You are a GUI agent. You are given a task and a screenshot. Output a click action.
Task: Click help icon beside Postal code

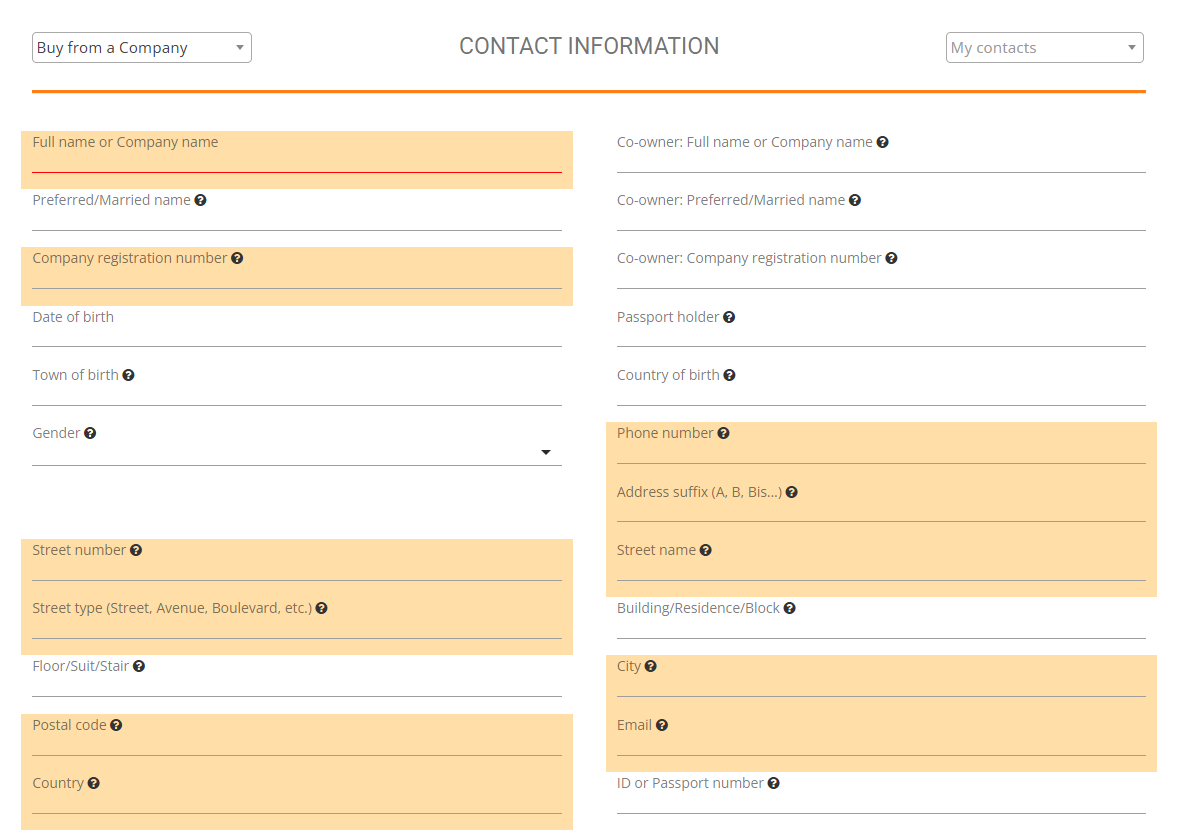point(116,725)
